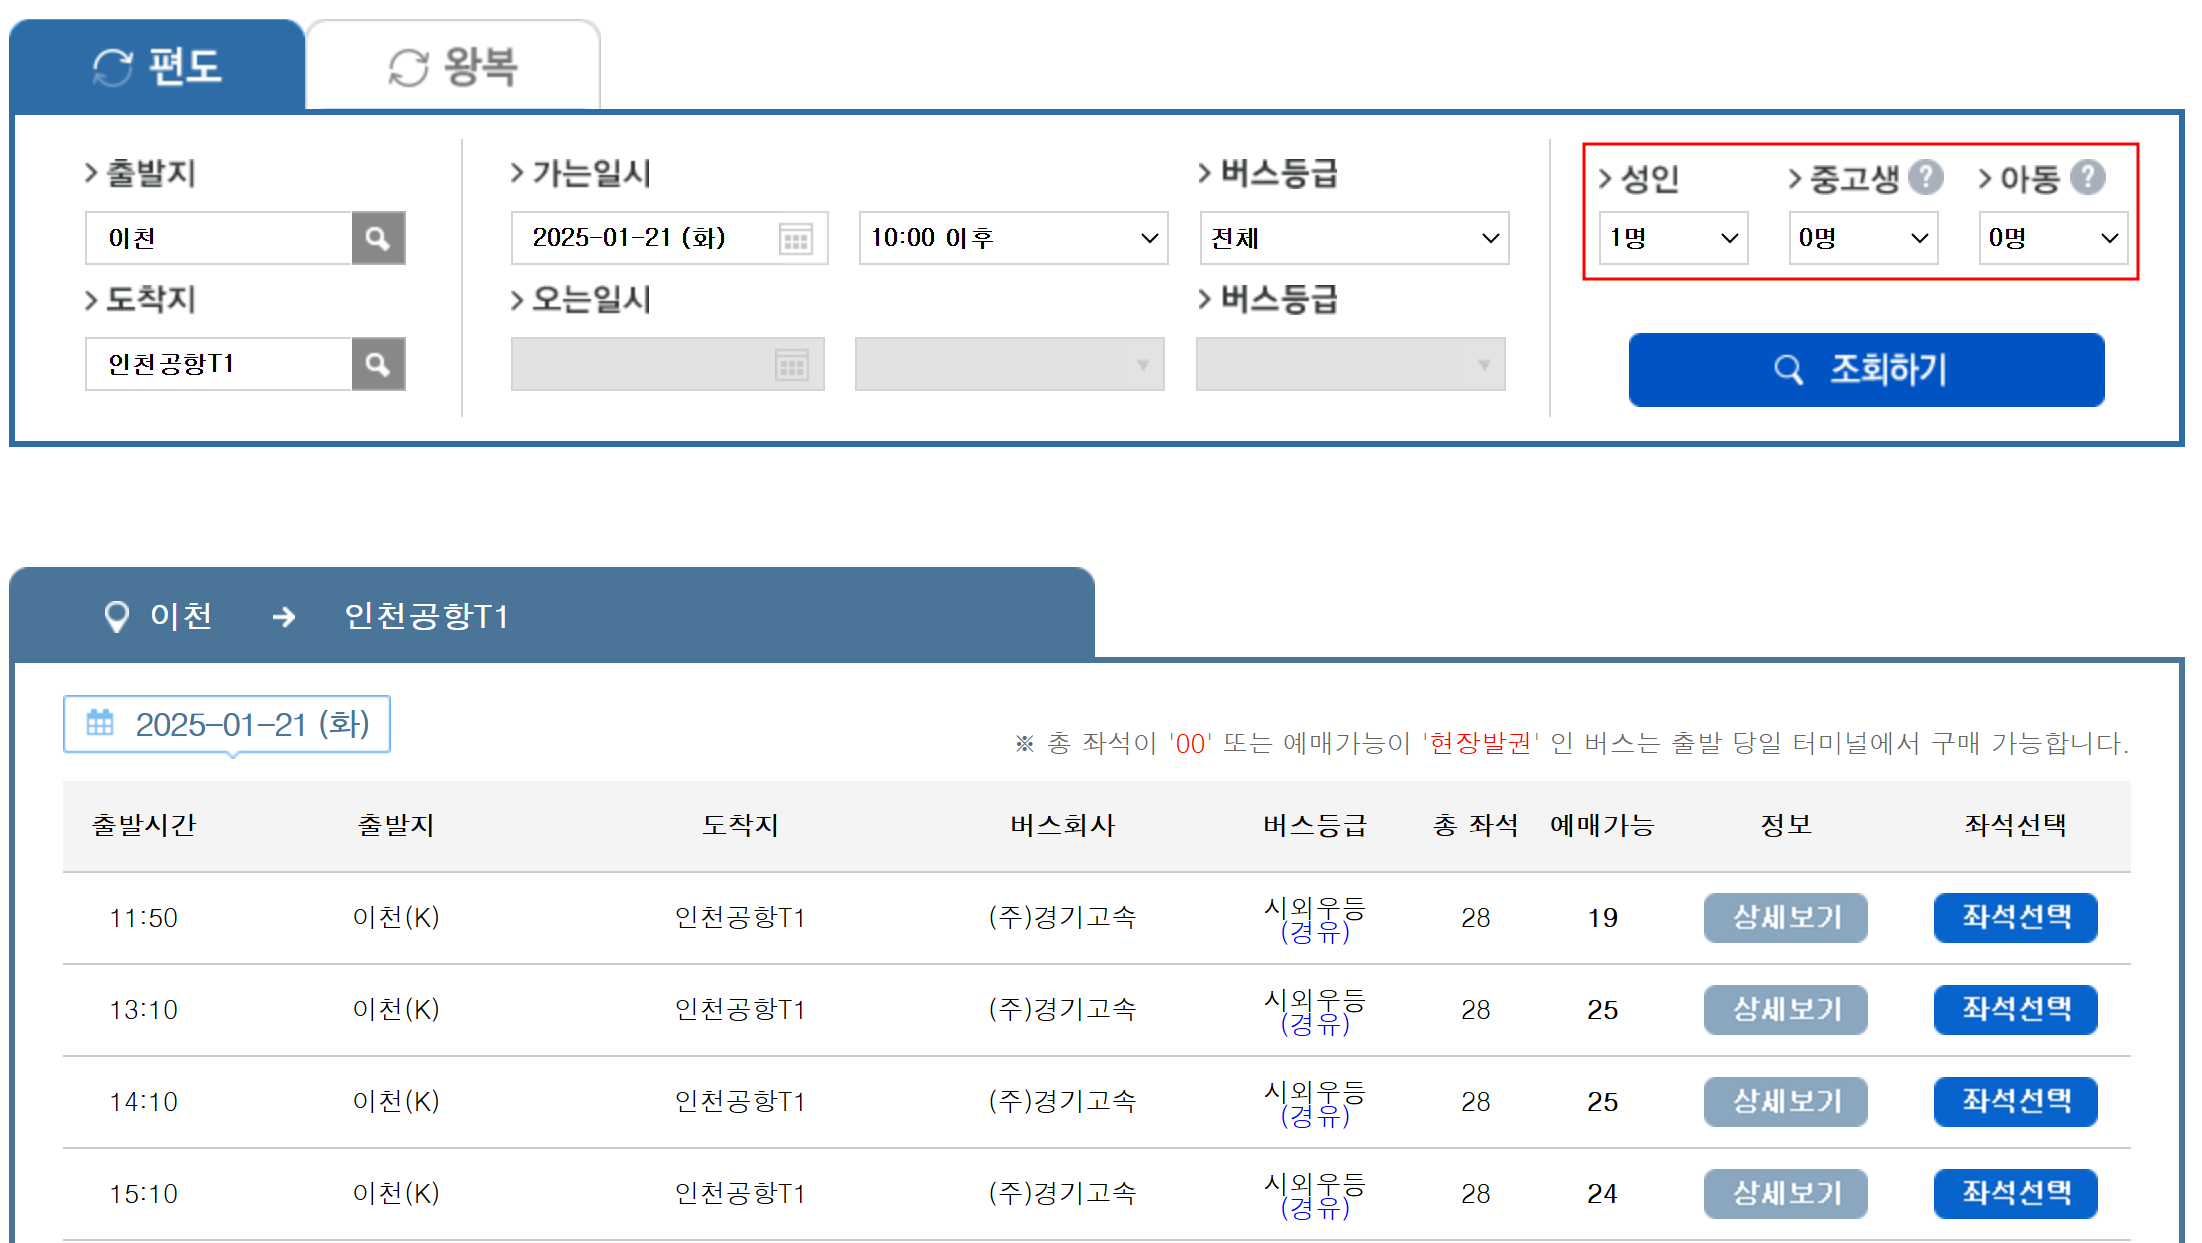Click the 경유 link in the 14:10 row
Viewport: 2202px width, 1243px height.
point(1314,1117)
